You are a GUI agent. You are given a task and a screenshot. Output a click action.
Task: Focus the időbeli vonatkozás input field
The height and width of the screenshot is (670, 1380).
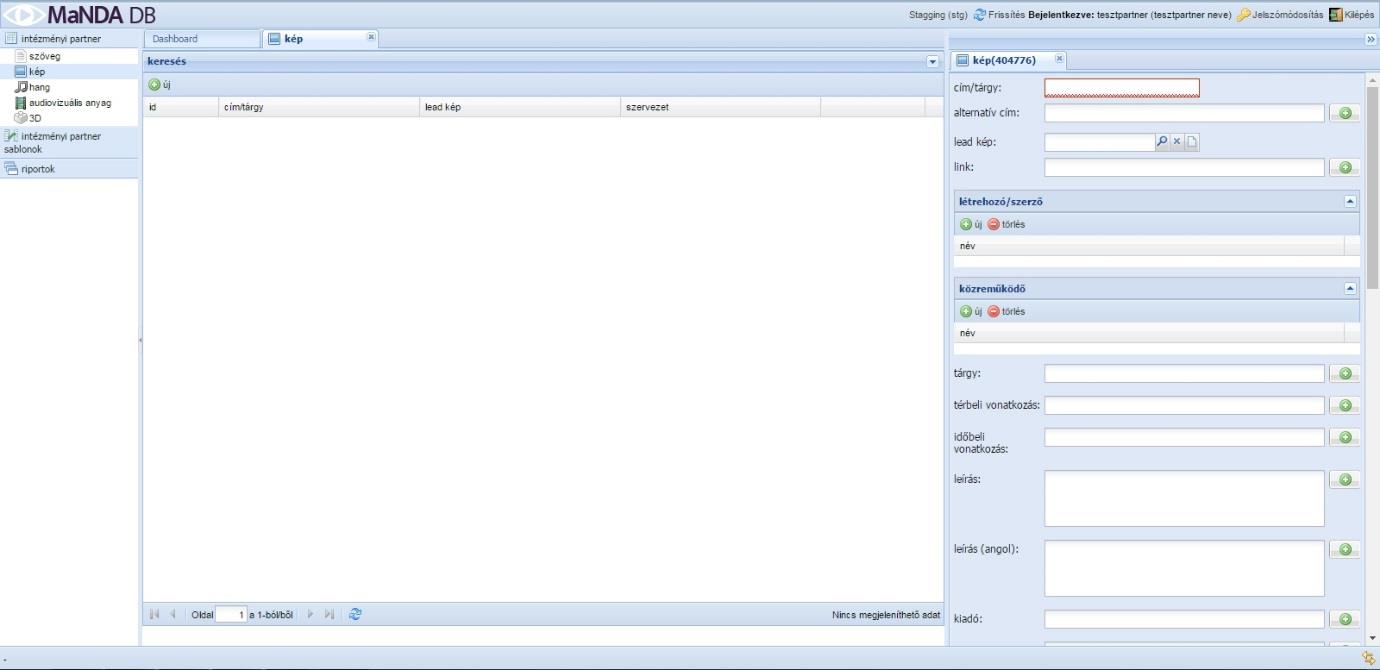[1184, 437]
